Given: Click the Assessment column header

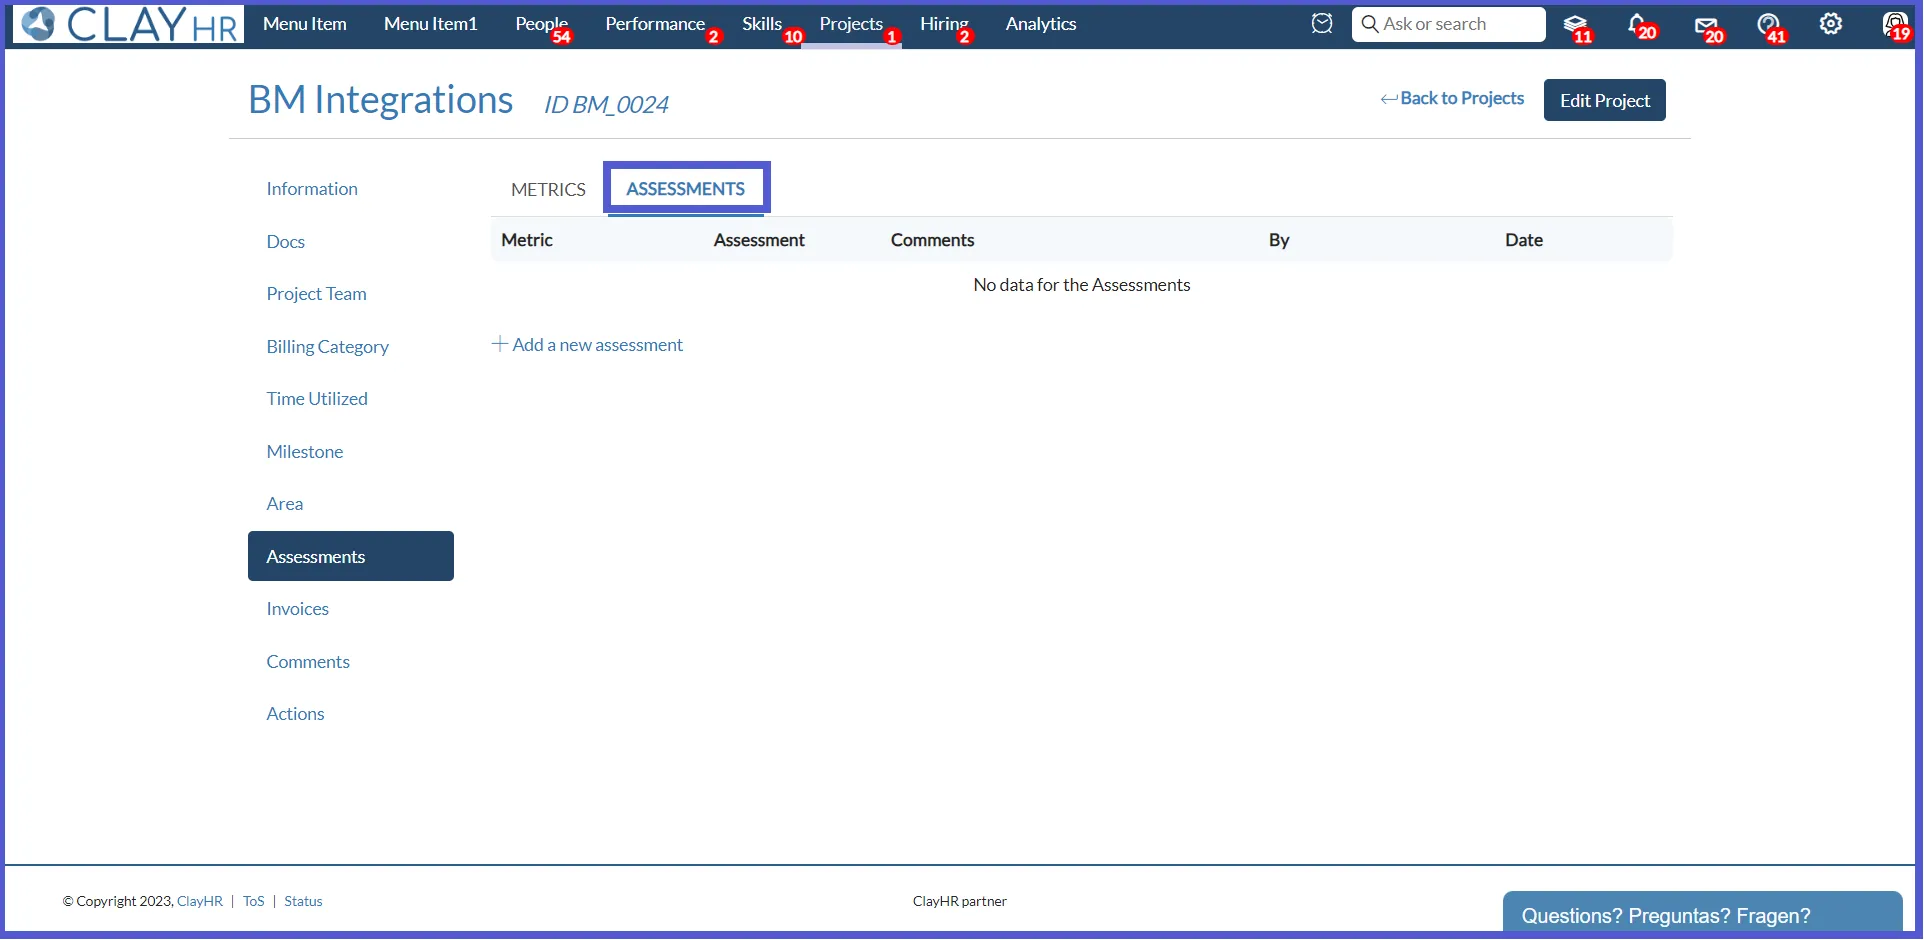Looking at the screenshot, I should click(x=759, y=240).
